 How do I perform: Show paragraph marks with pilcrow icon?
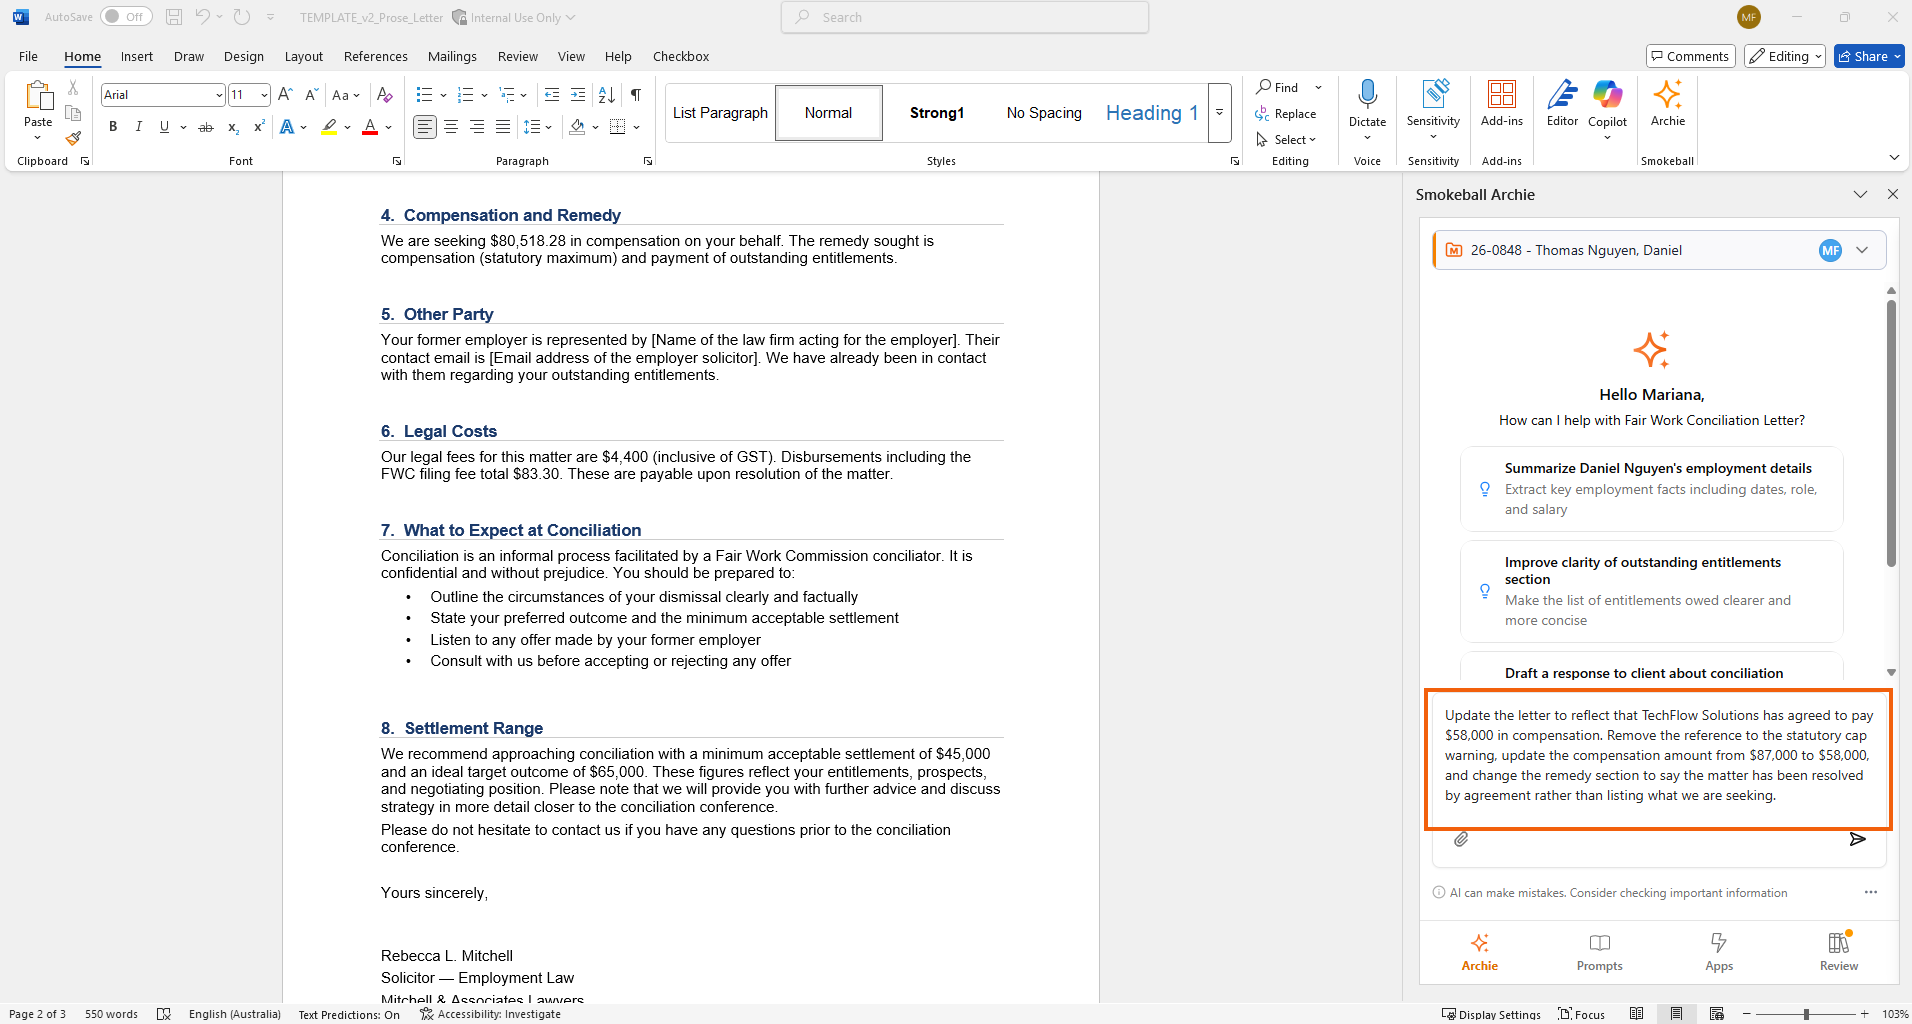[636, 95]
